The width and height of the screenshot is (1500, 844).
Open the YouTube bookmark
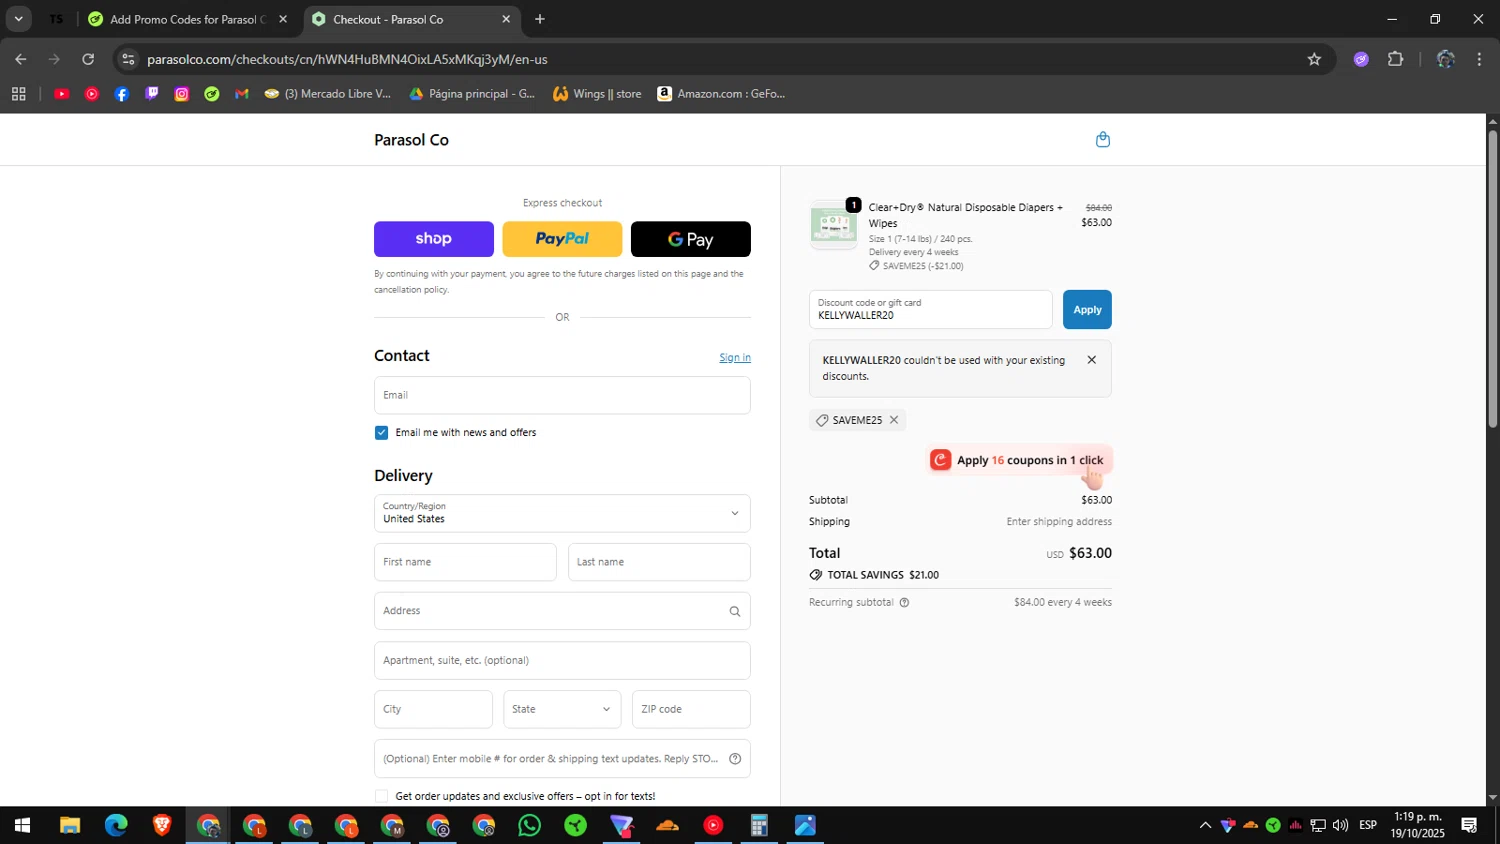click(61, 94)
